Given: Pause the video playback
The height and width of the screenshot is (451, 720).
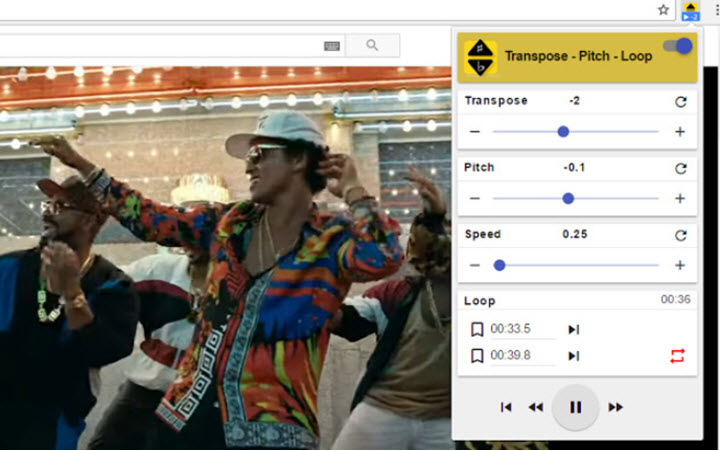Looking at the screenshot, I should [575, 407].
